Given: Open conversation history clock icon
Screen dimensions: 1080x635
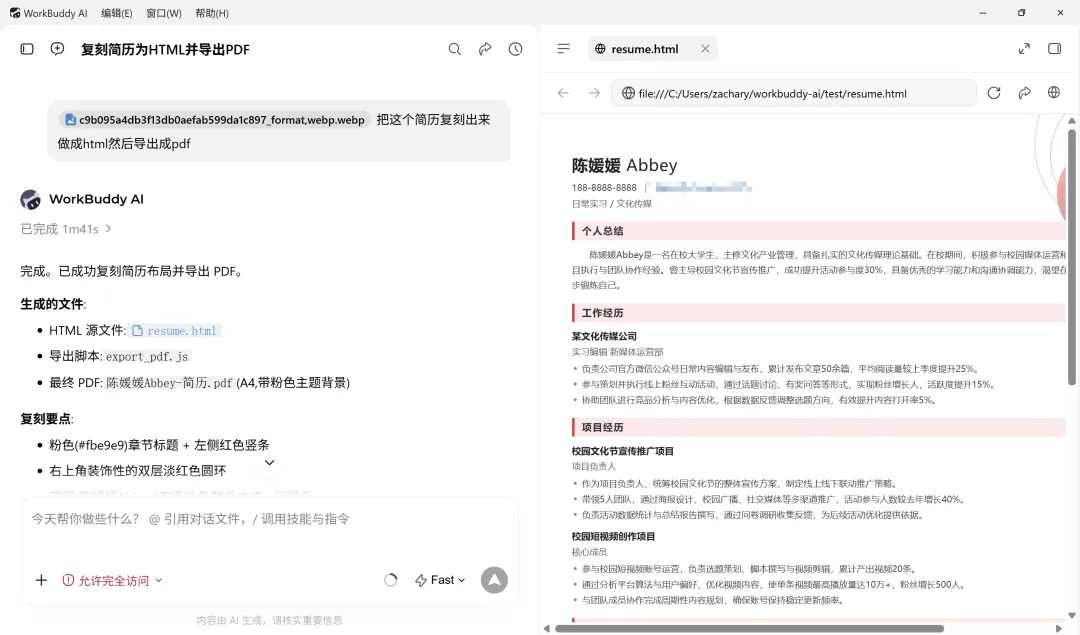Looking at the screenshot, I should tap(515, 49).
